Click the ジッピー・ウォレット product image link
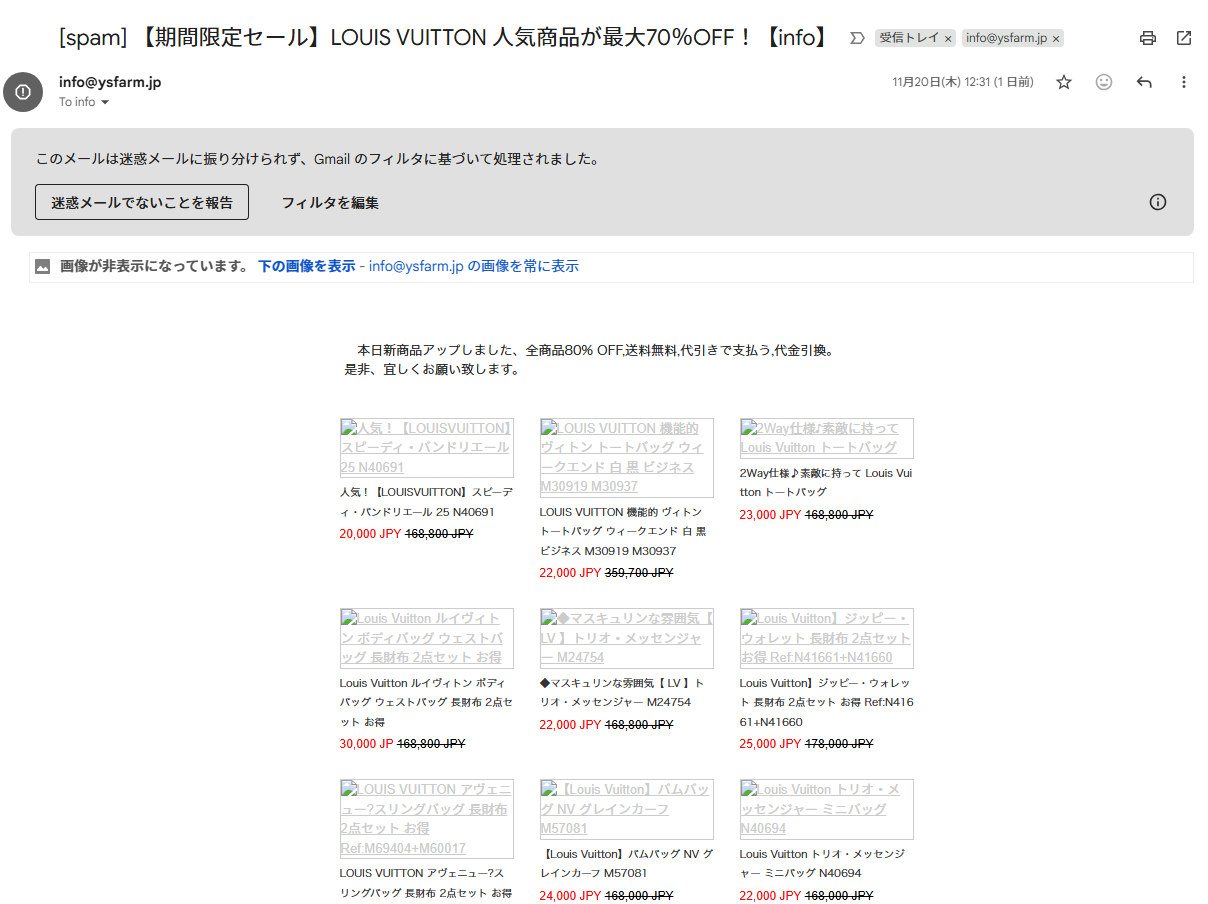 coord(826,638)
